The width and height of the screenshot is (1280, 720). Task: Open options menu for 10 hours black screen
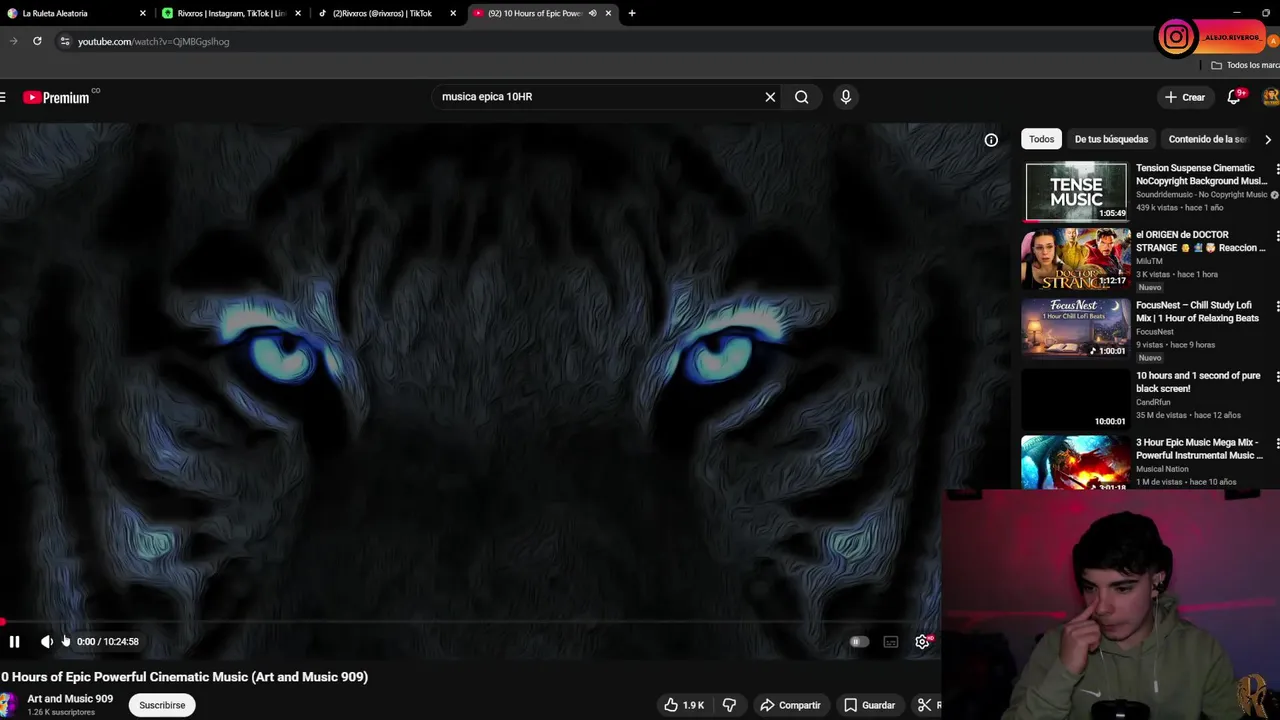pyautogui.click(x=1277, y=377)
